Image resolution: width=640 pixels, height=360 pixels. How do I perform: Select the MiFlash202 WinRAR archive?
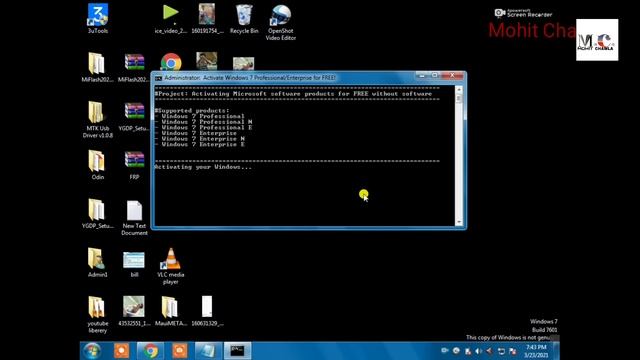(134, 67)
